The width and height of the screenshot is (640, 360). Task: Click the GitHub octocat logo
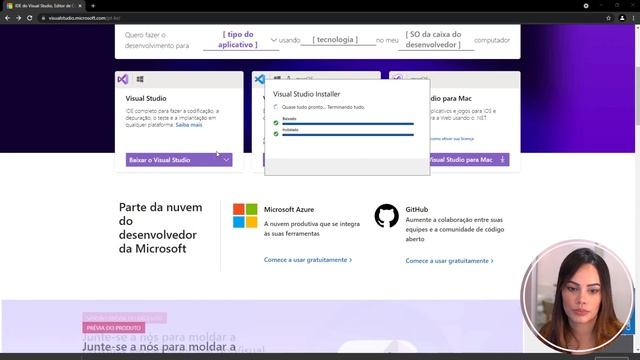click(x=387, y=216)
